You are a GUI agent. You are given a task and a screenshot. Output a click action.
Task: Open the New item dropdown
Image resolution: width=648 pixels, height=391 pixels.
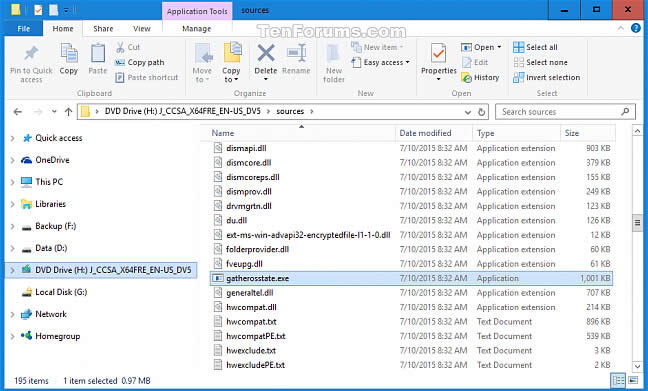click(x=377, y=47)
